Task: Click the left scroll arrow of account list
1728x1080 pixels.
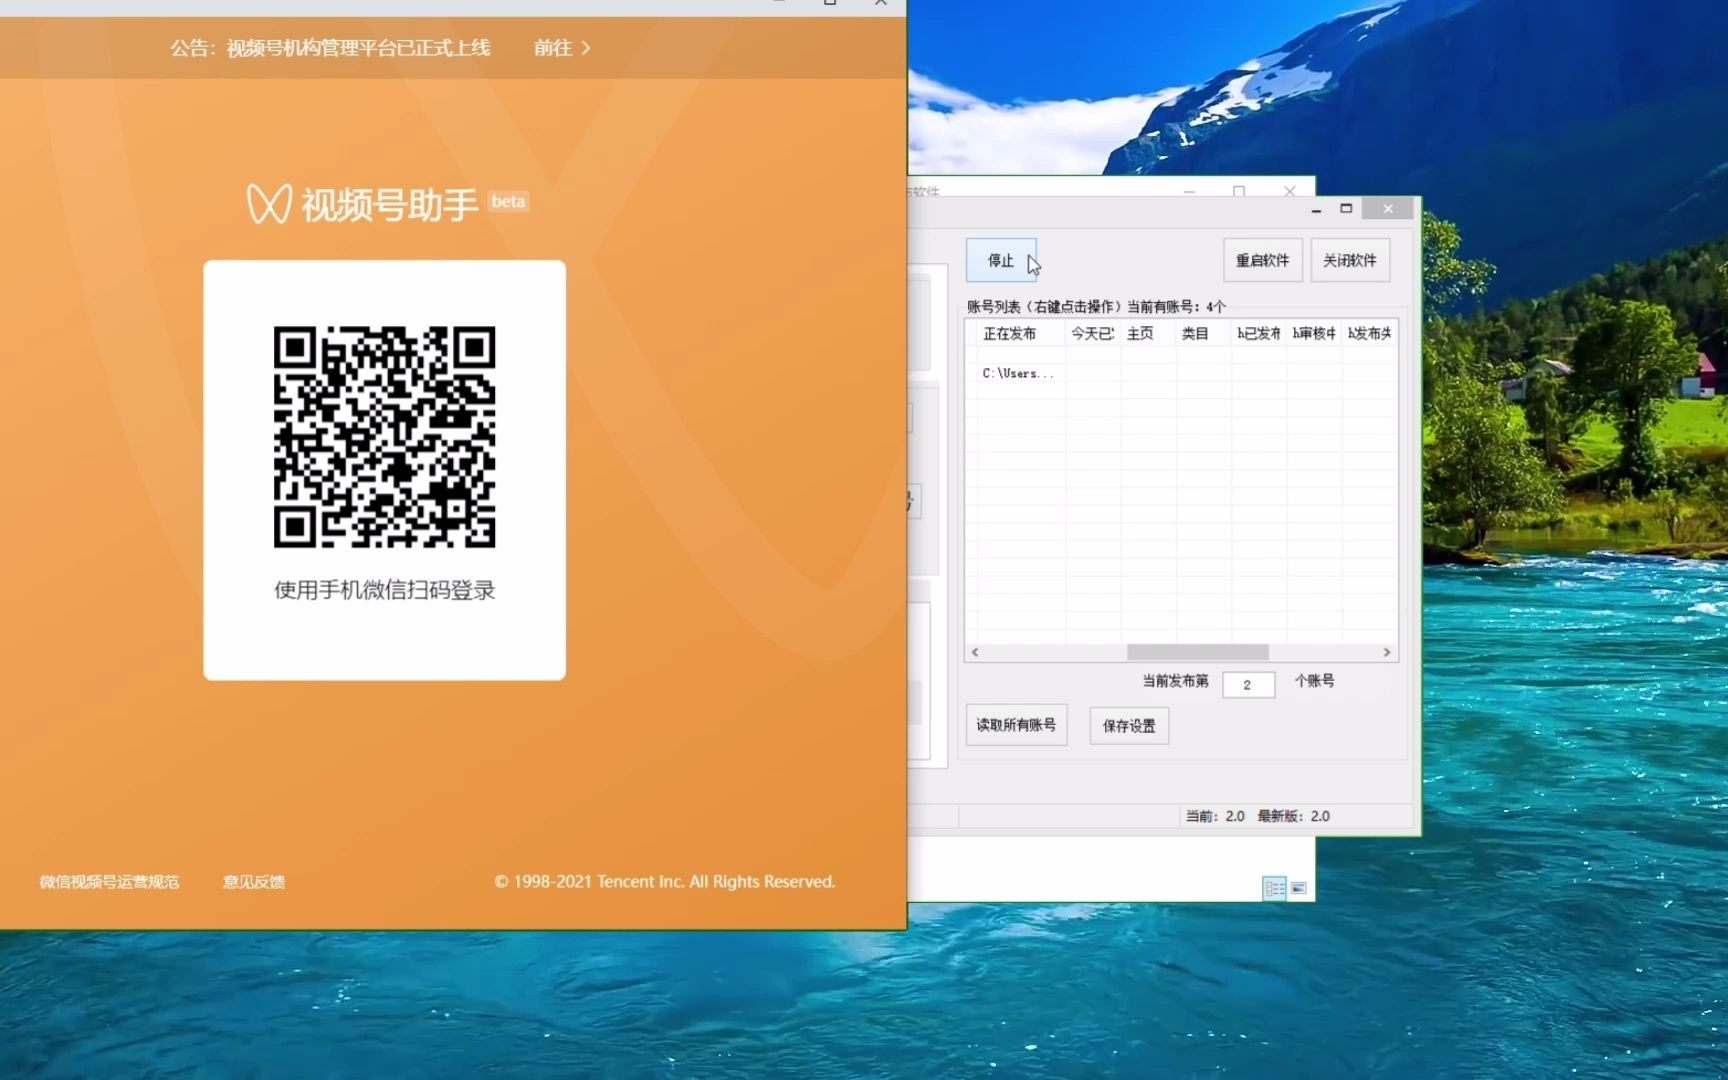Action: tap(974, 652)
